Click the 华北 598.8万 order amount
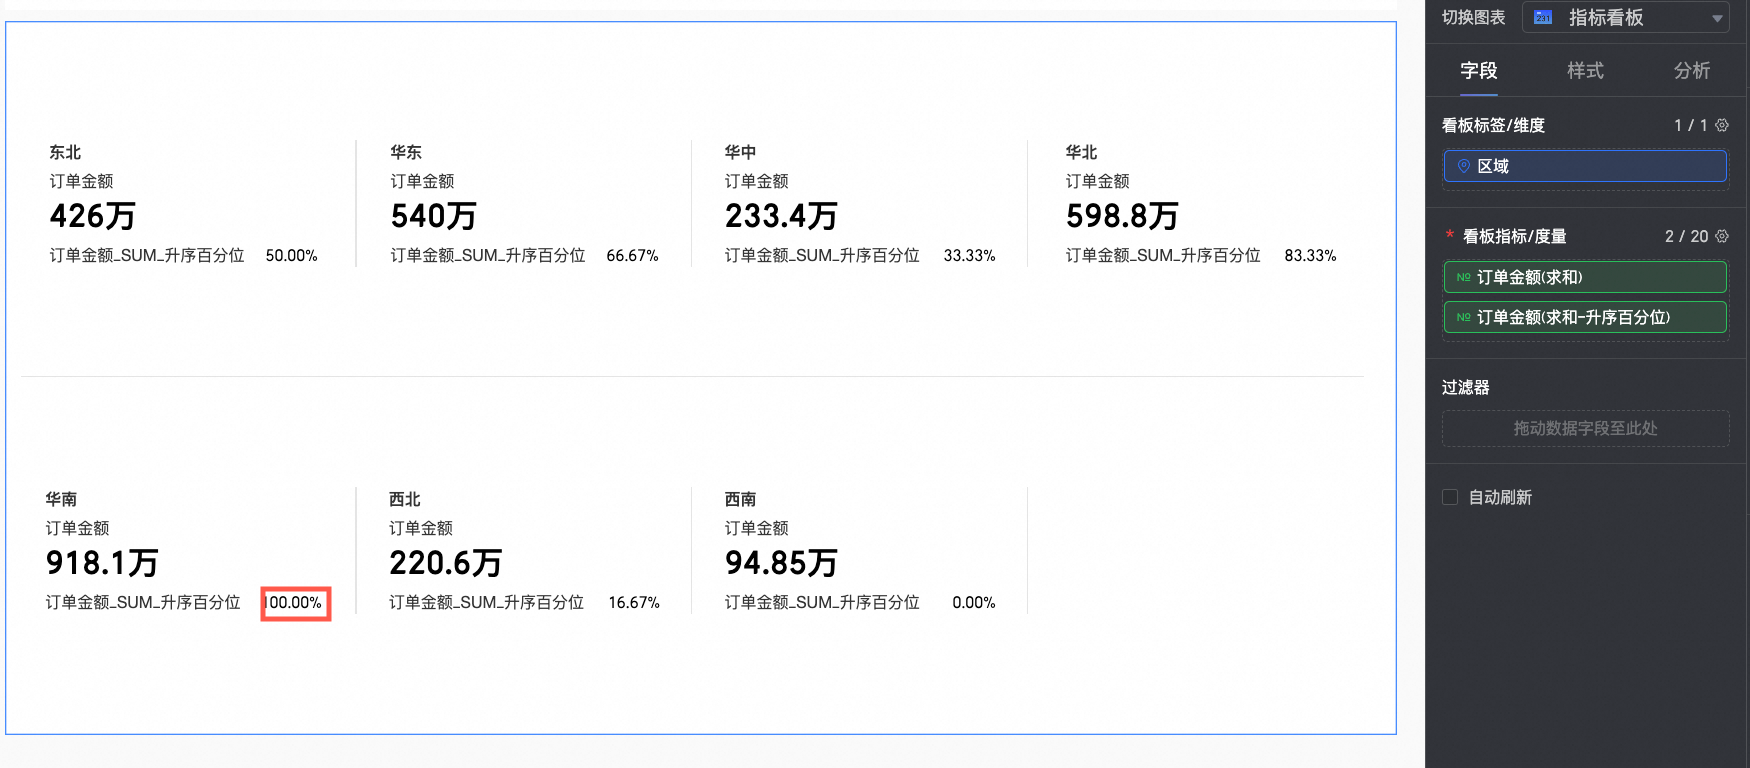The image size is (1750, 768). (1122, 216)
